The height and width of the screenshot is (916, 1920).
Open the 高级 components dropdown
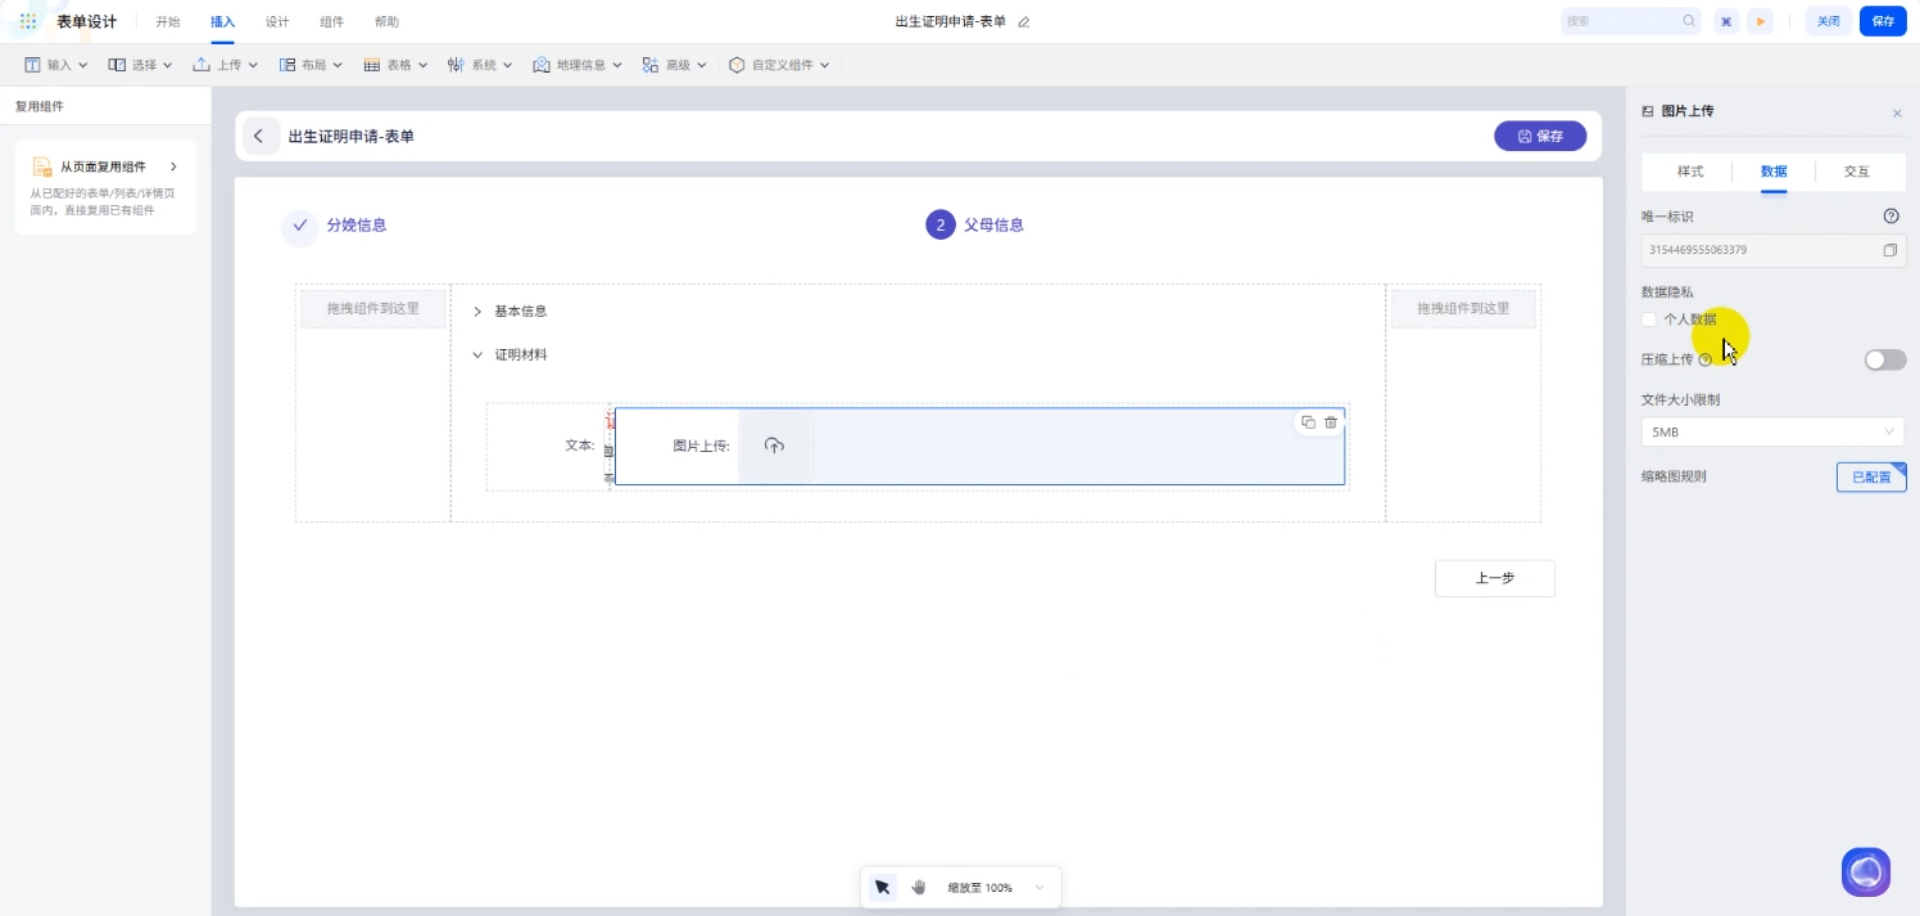[675, 65]
